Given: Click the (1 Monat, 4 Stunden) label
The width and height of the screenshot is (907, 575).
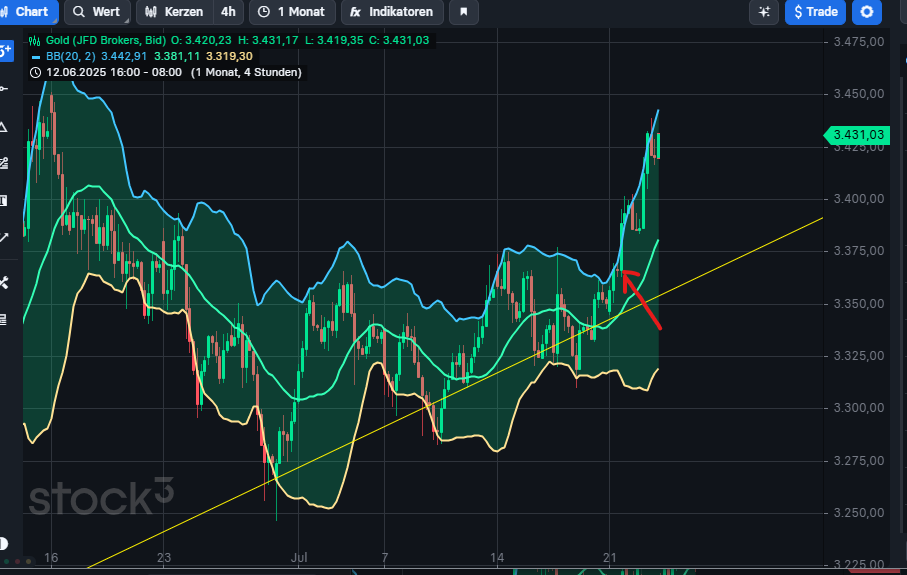Looking at the screenshot, I should coord(246,72).
